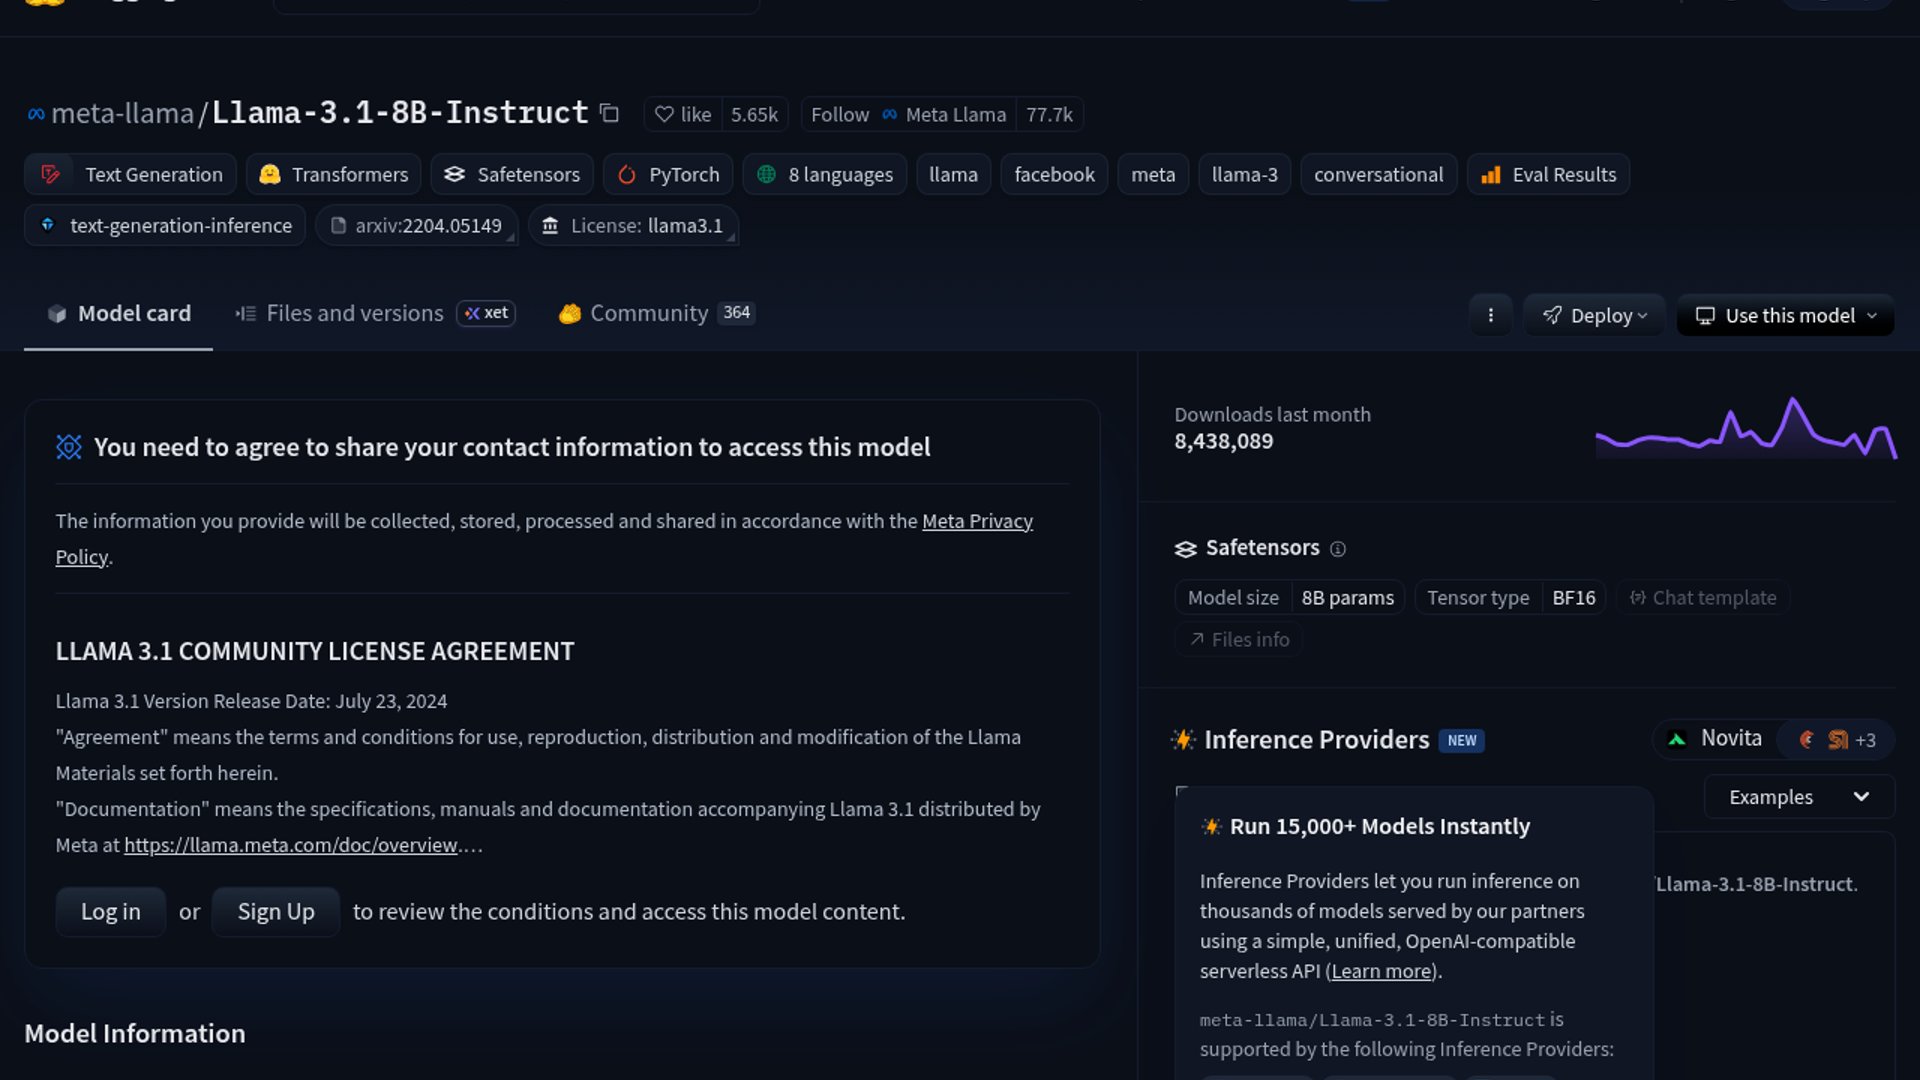Switch to Files and versions tab
The image size is (1920, 1080).
pos(354,314)
